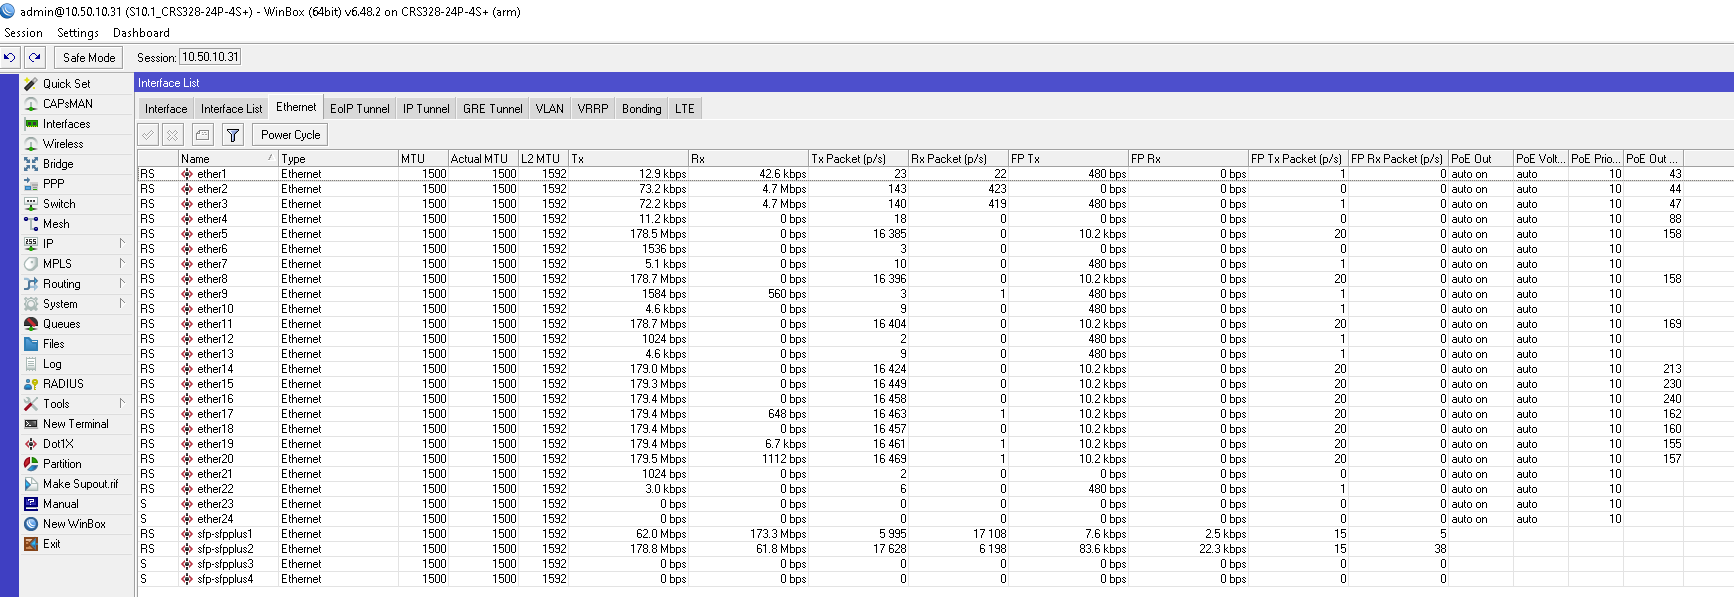This screenshot has height=597, width=1734.
Task: Open PPP in the sidebar
Action: pyautogui.click(x=53, y=184)
